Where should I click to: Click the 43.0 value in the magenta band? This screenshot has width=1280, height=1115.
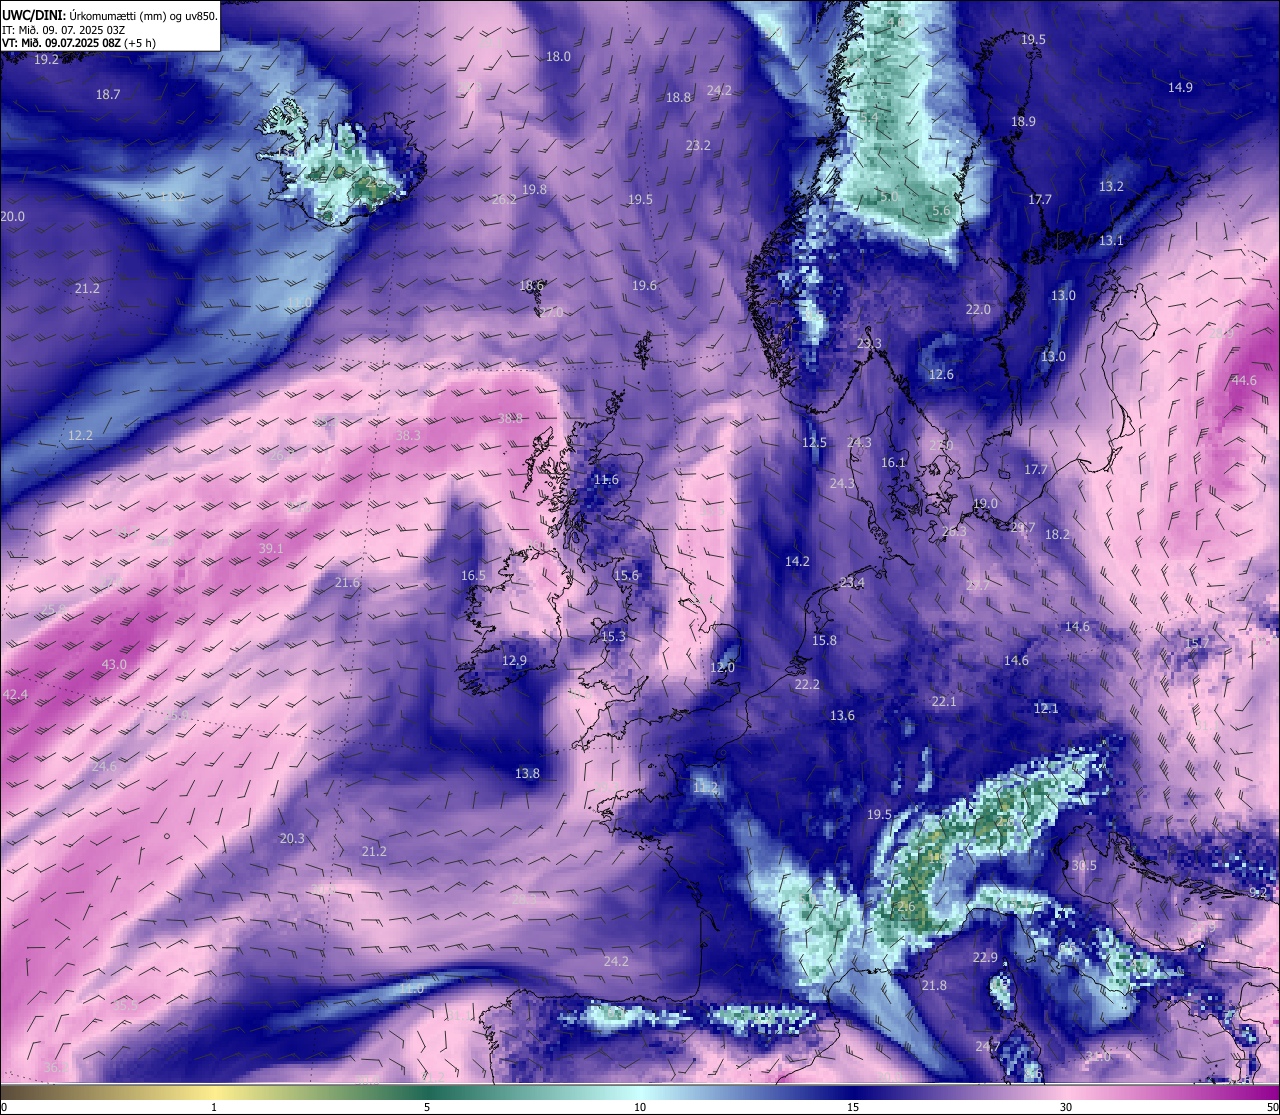click(x=114, y=665)
